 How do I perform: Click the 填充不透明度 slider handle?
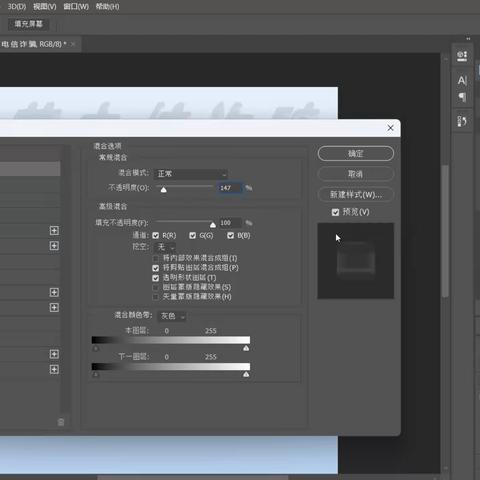click(x=213, y=225)
